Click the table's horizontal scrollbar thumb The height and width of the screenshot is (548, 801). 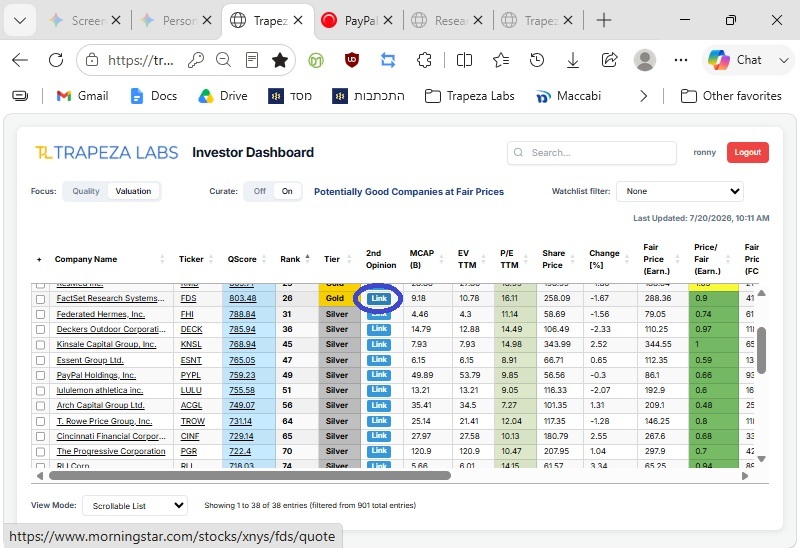coord(250,475)
